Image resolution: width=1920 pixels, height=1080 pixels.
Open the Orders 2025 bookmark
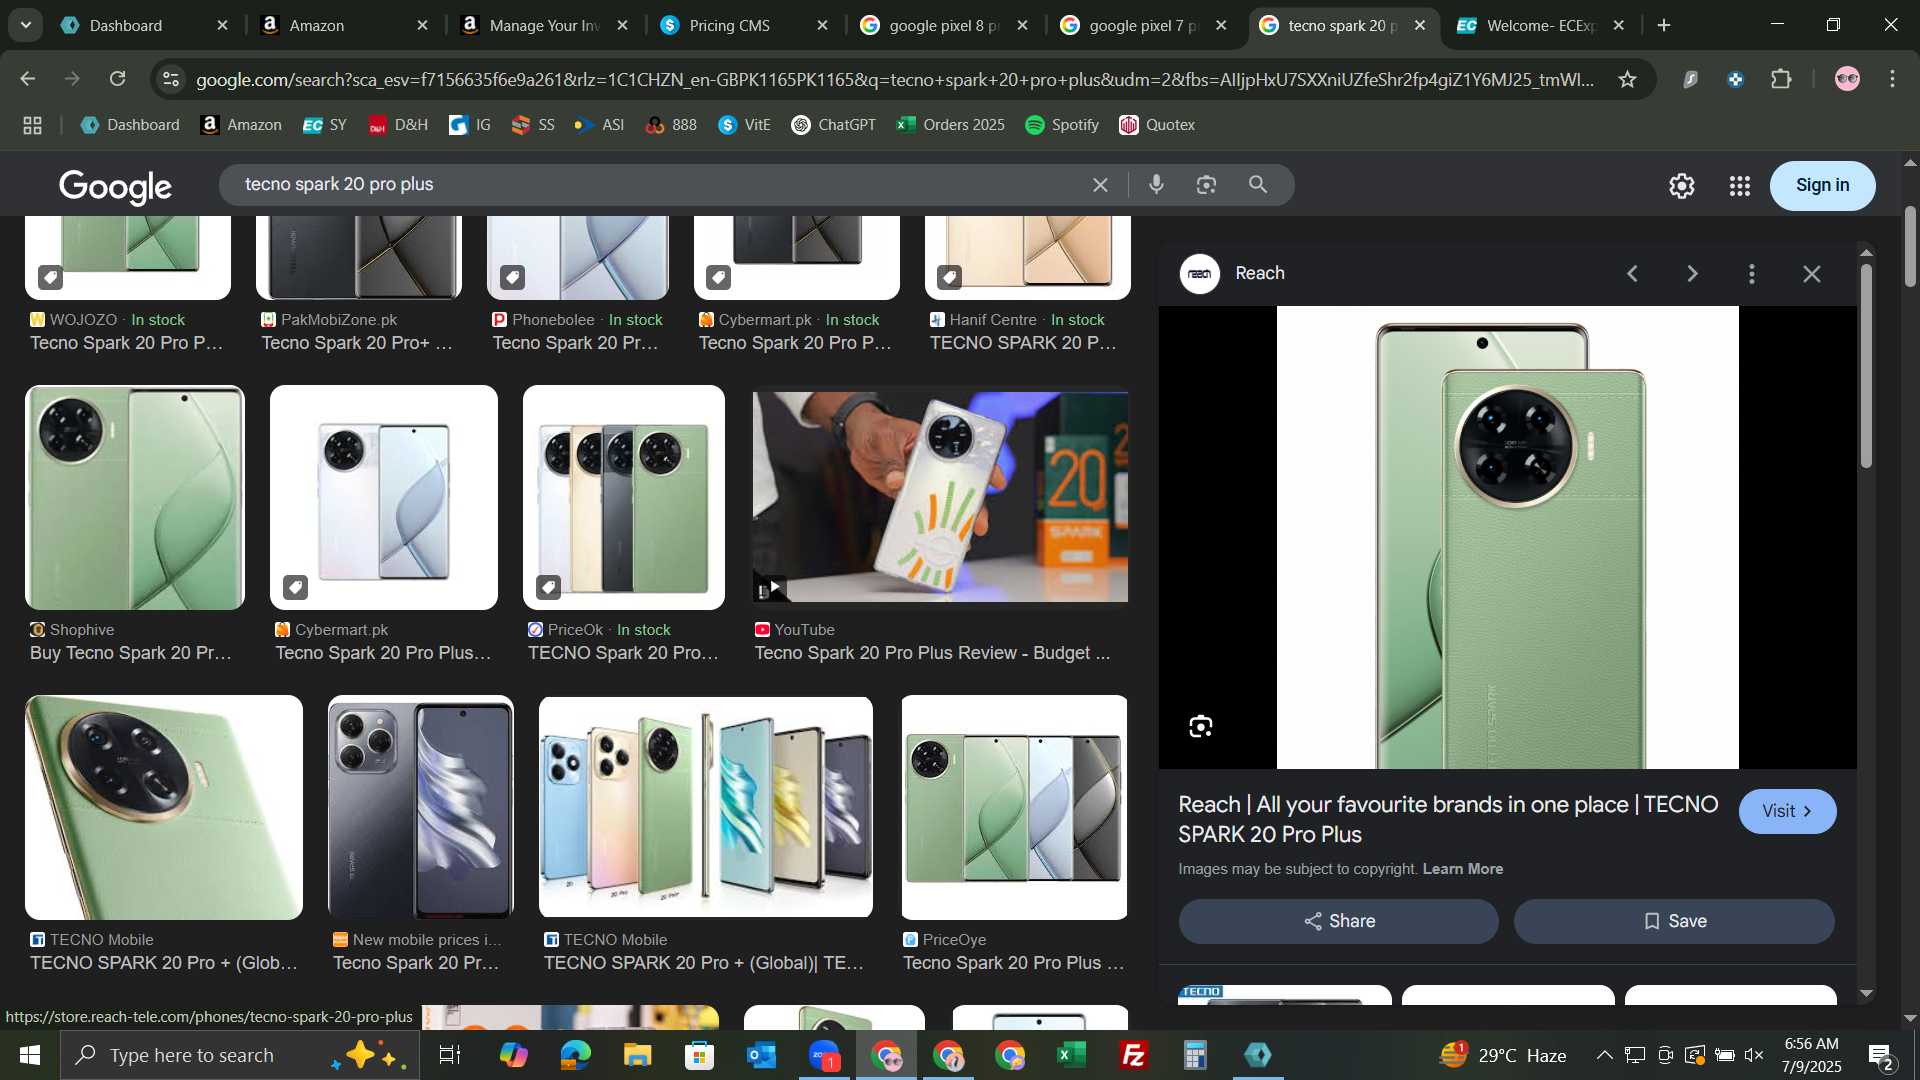click(x=951, y=125)
